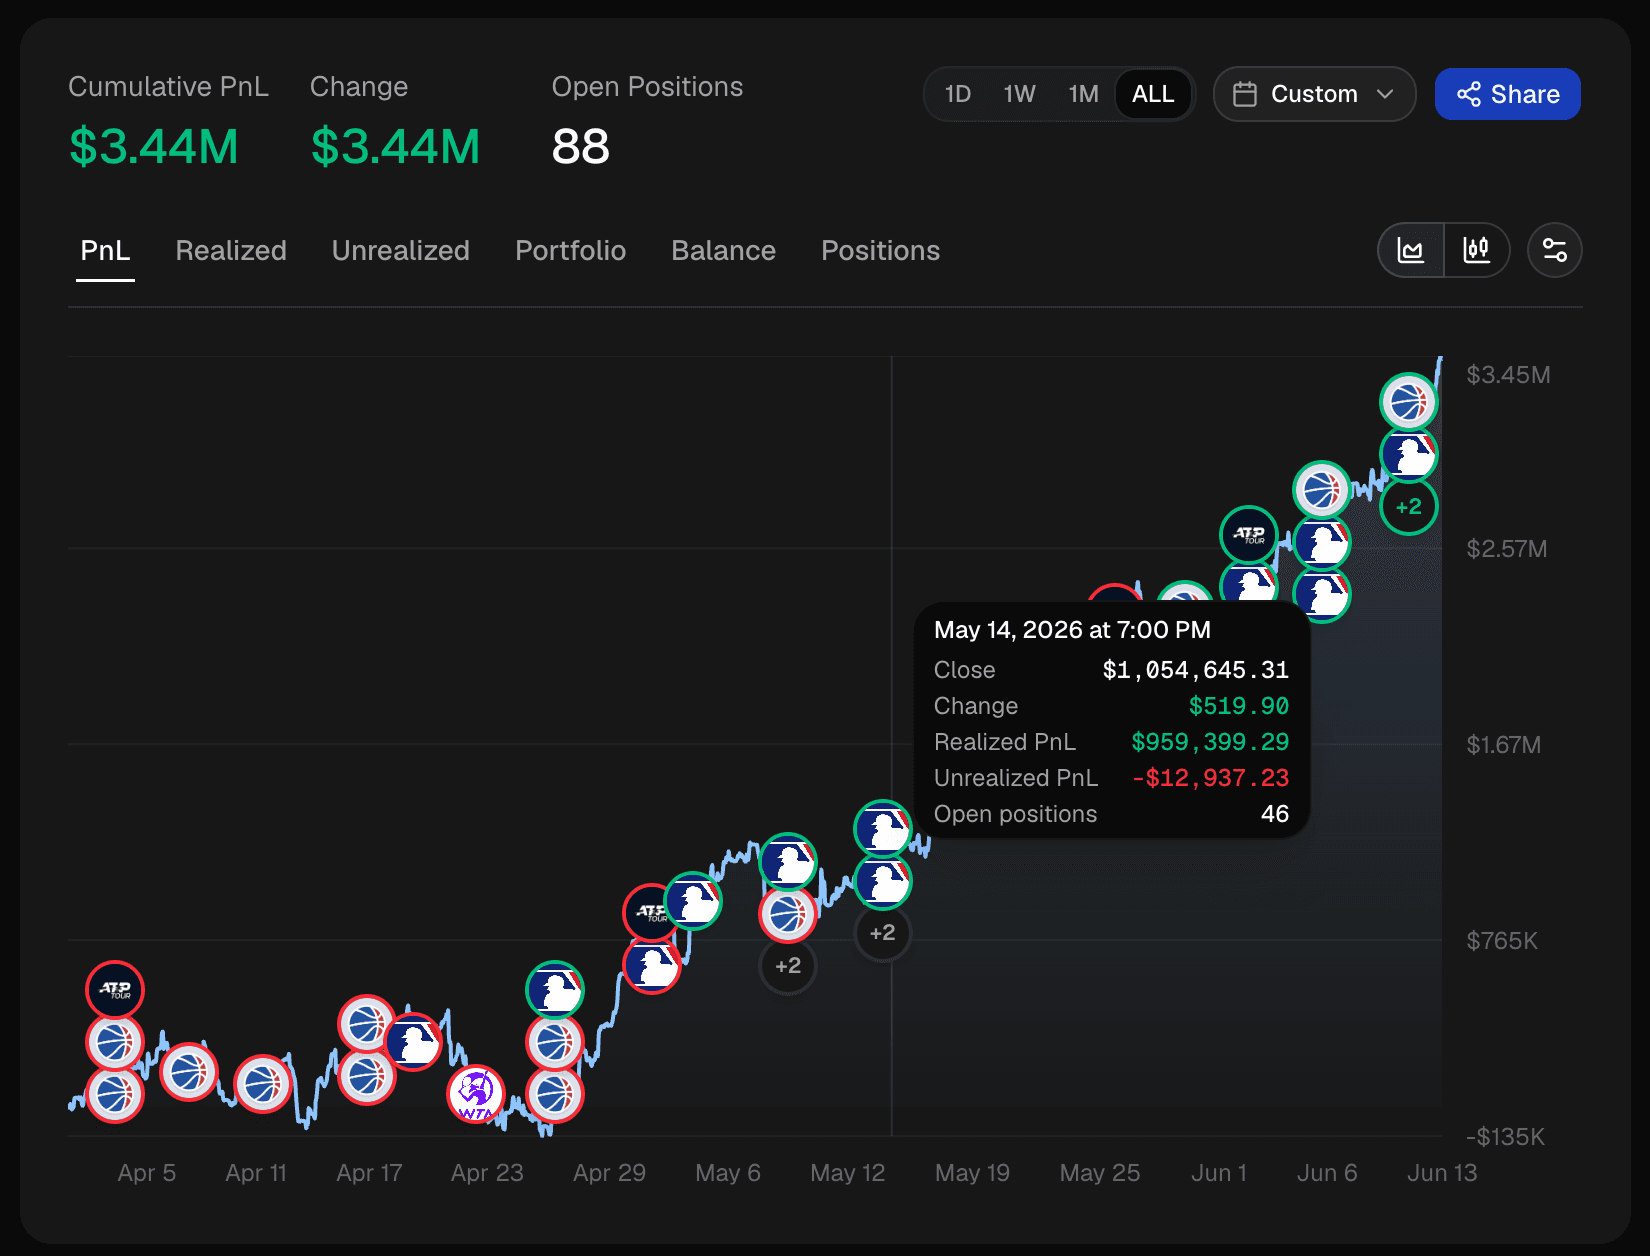
Task: Click the tooltip Close value $1,054,645.31
Action: pos(1195,670)
